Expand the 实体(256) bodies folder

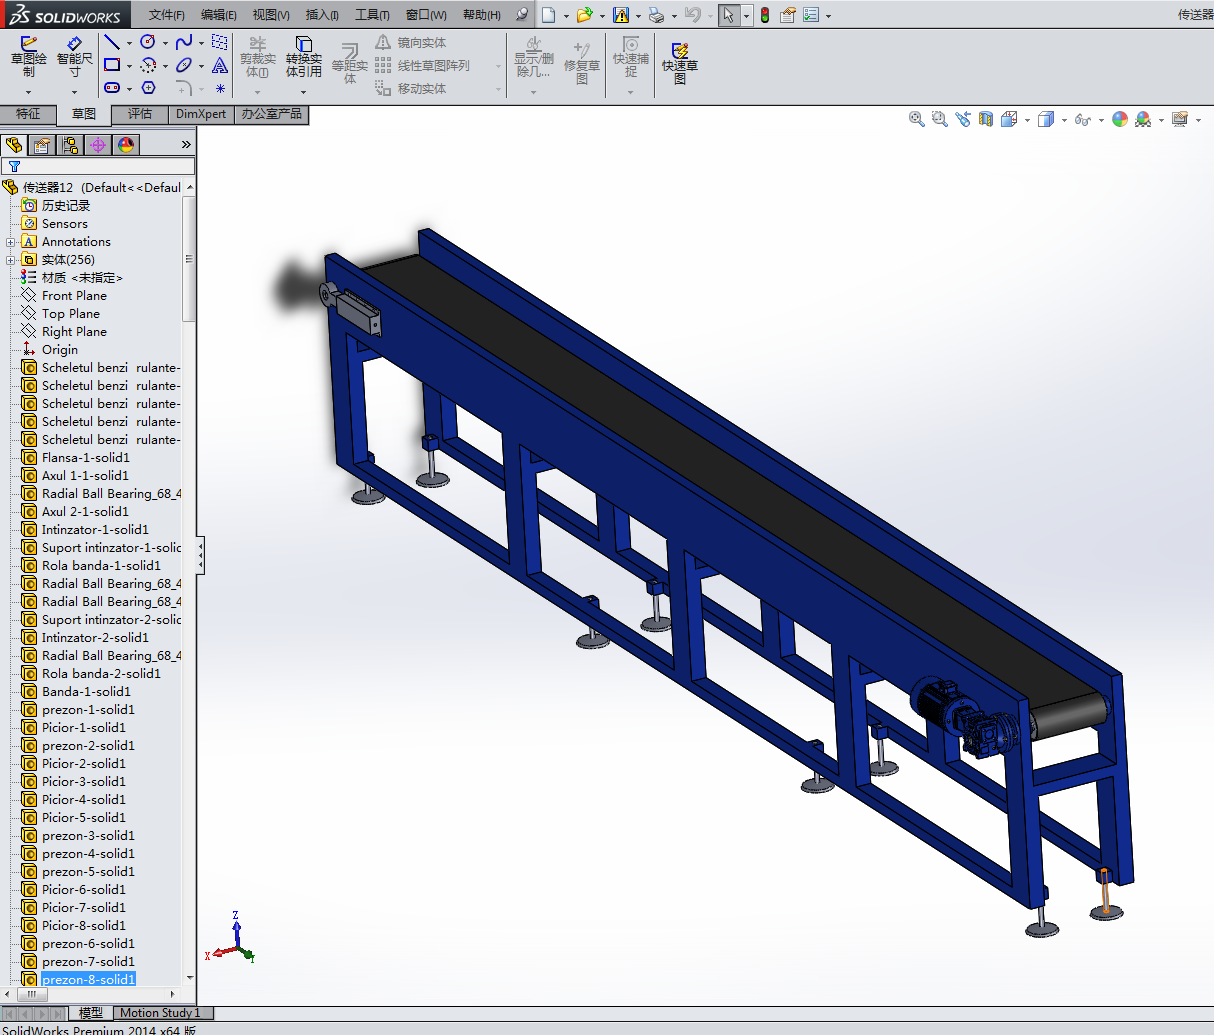11,260
